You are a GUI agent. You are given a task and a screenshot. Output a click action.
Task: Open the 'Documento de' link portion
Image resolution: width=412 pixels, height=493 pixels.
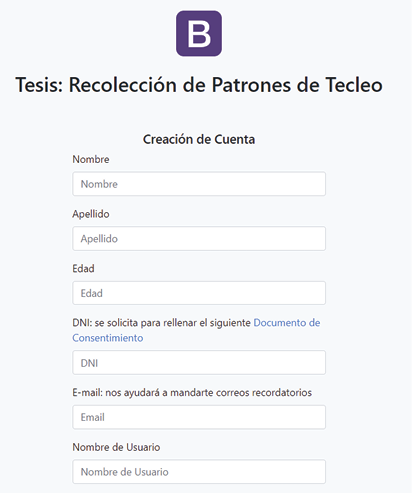click(x=287, y=323)
